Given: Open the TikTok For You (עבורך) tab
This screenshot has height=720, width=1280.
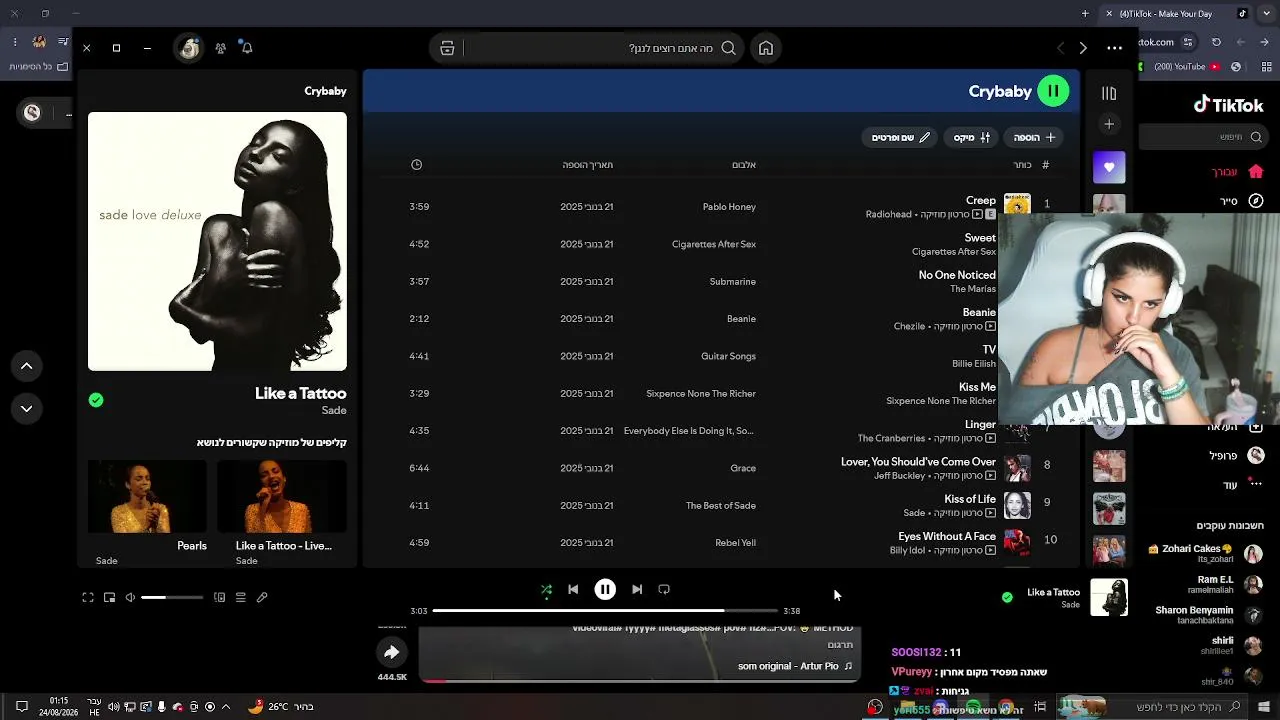Looking at the screenshot, I should 1237,172.
